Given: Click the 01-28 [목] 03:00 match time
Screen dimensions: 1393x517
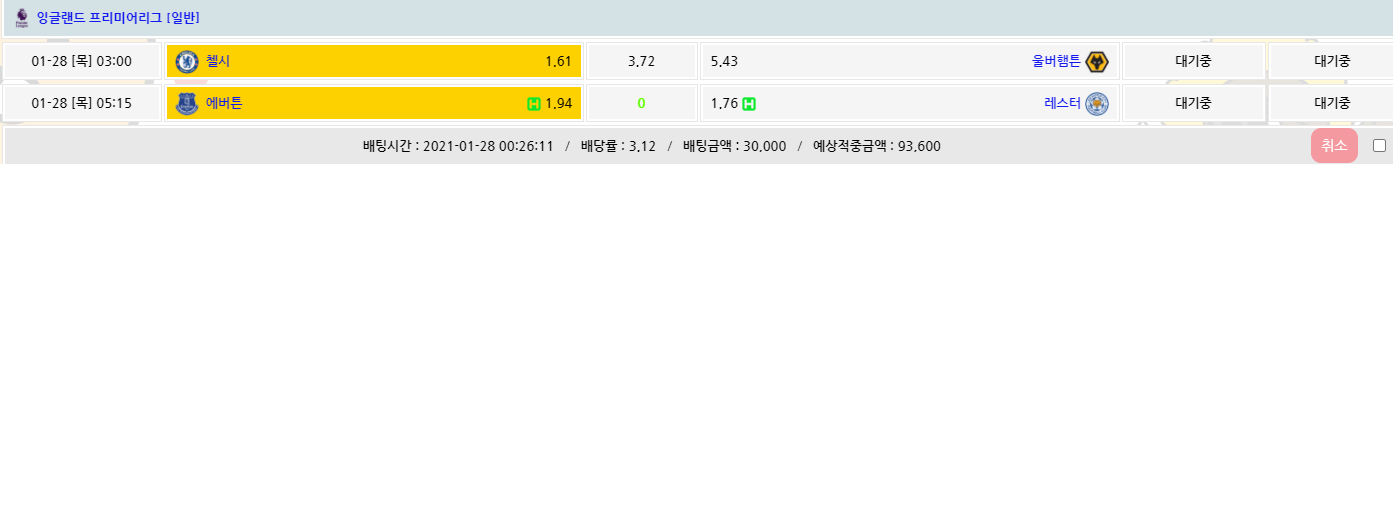Looking at the screenshot, I should (x=82, y=62).
